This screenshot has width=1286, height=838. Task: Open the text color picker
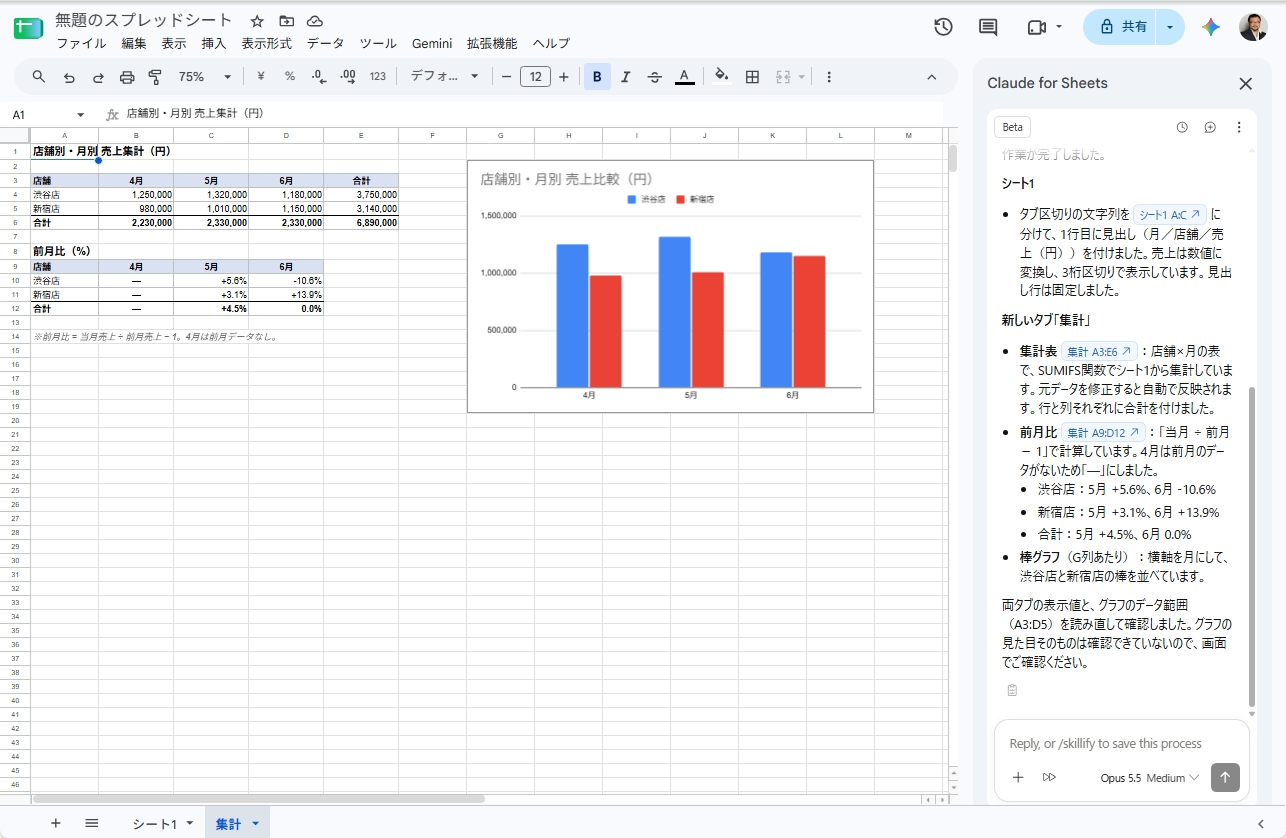click(x=684, y=77)
